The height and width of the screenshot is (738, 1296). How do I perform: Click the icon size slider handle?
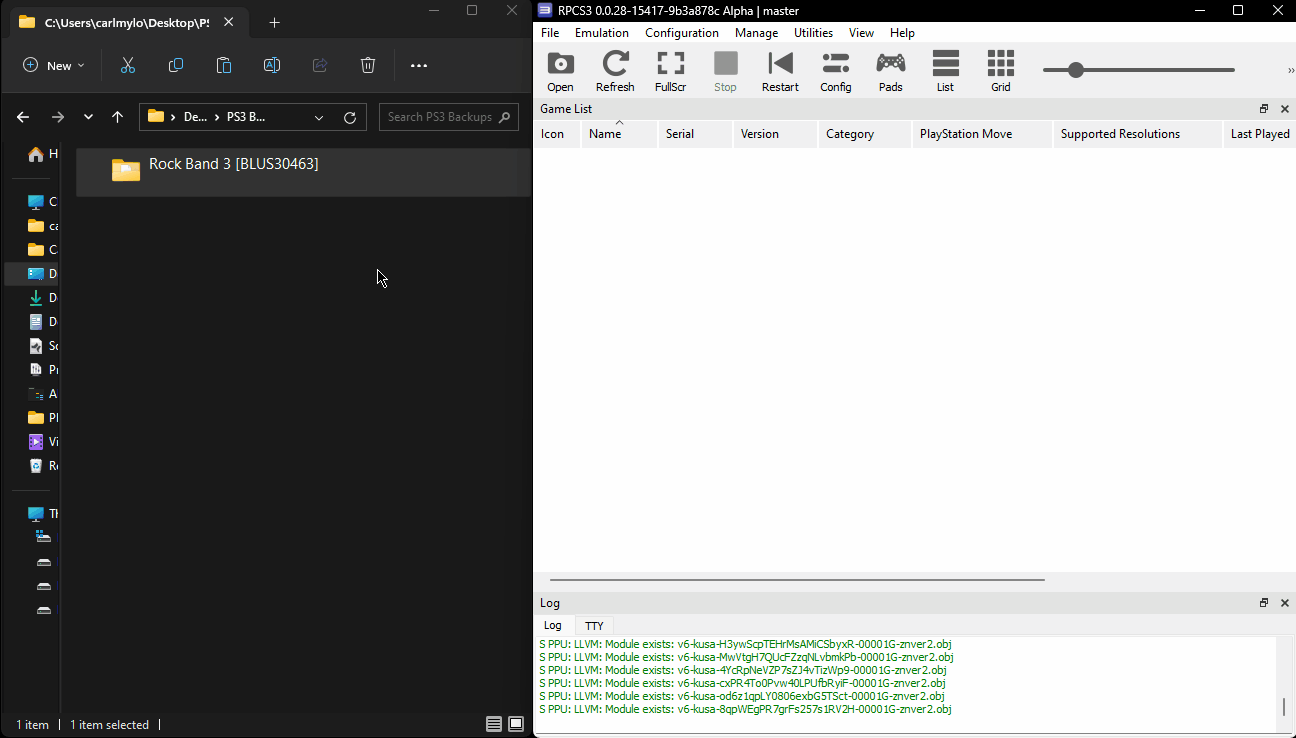[x=1075, y=70]
